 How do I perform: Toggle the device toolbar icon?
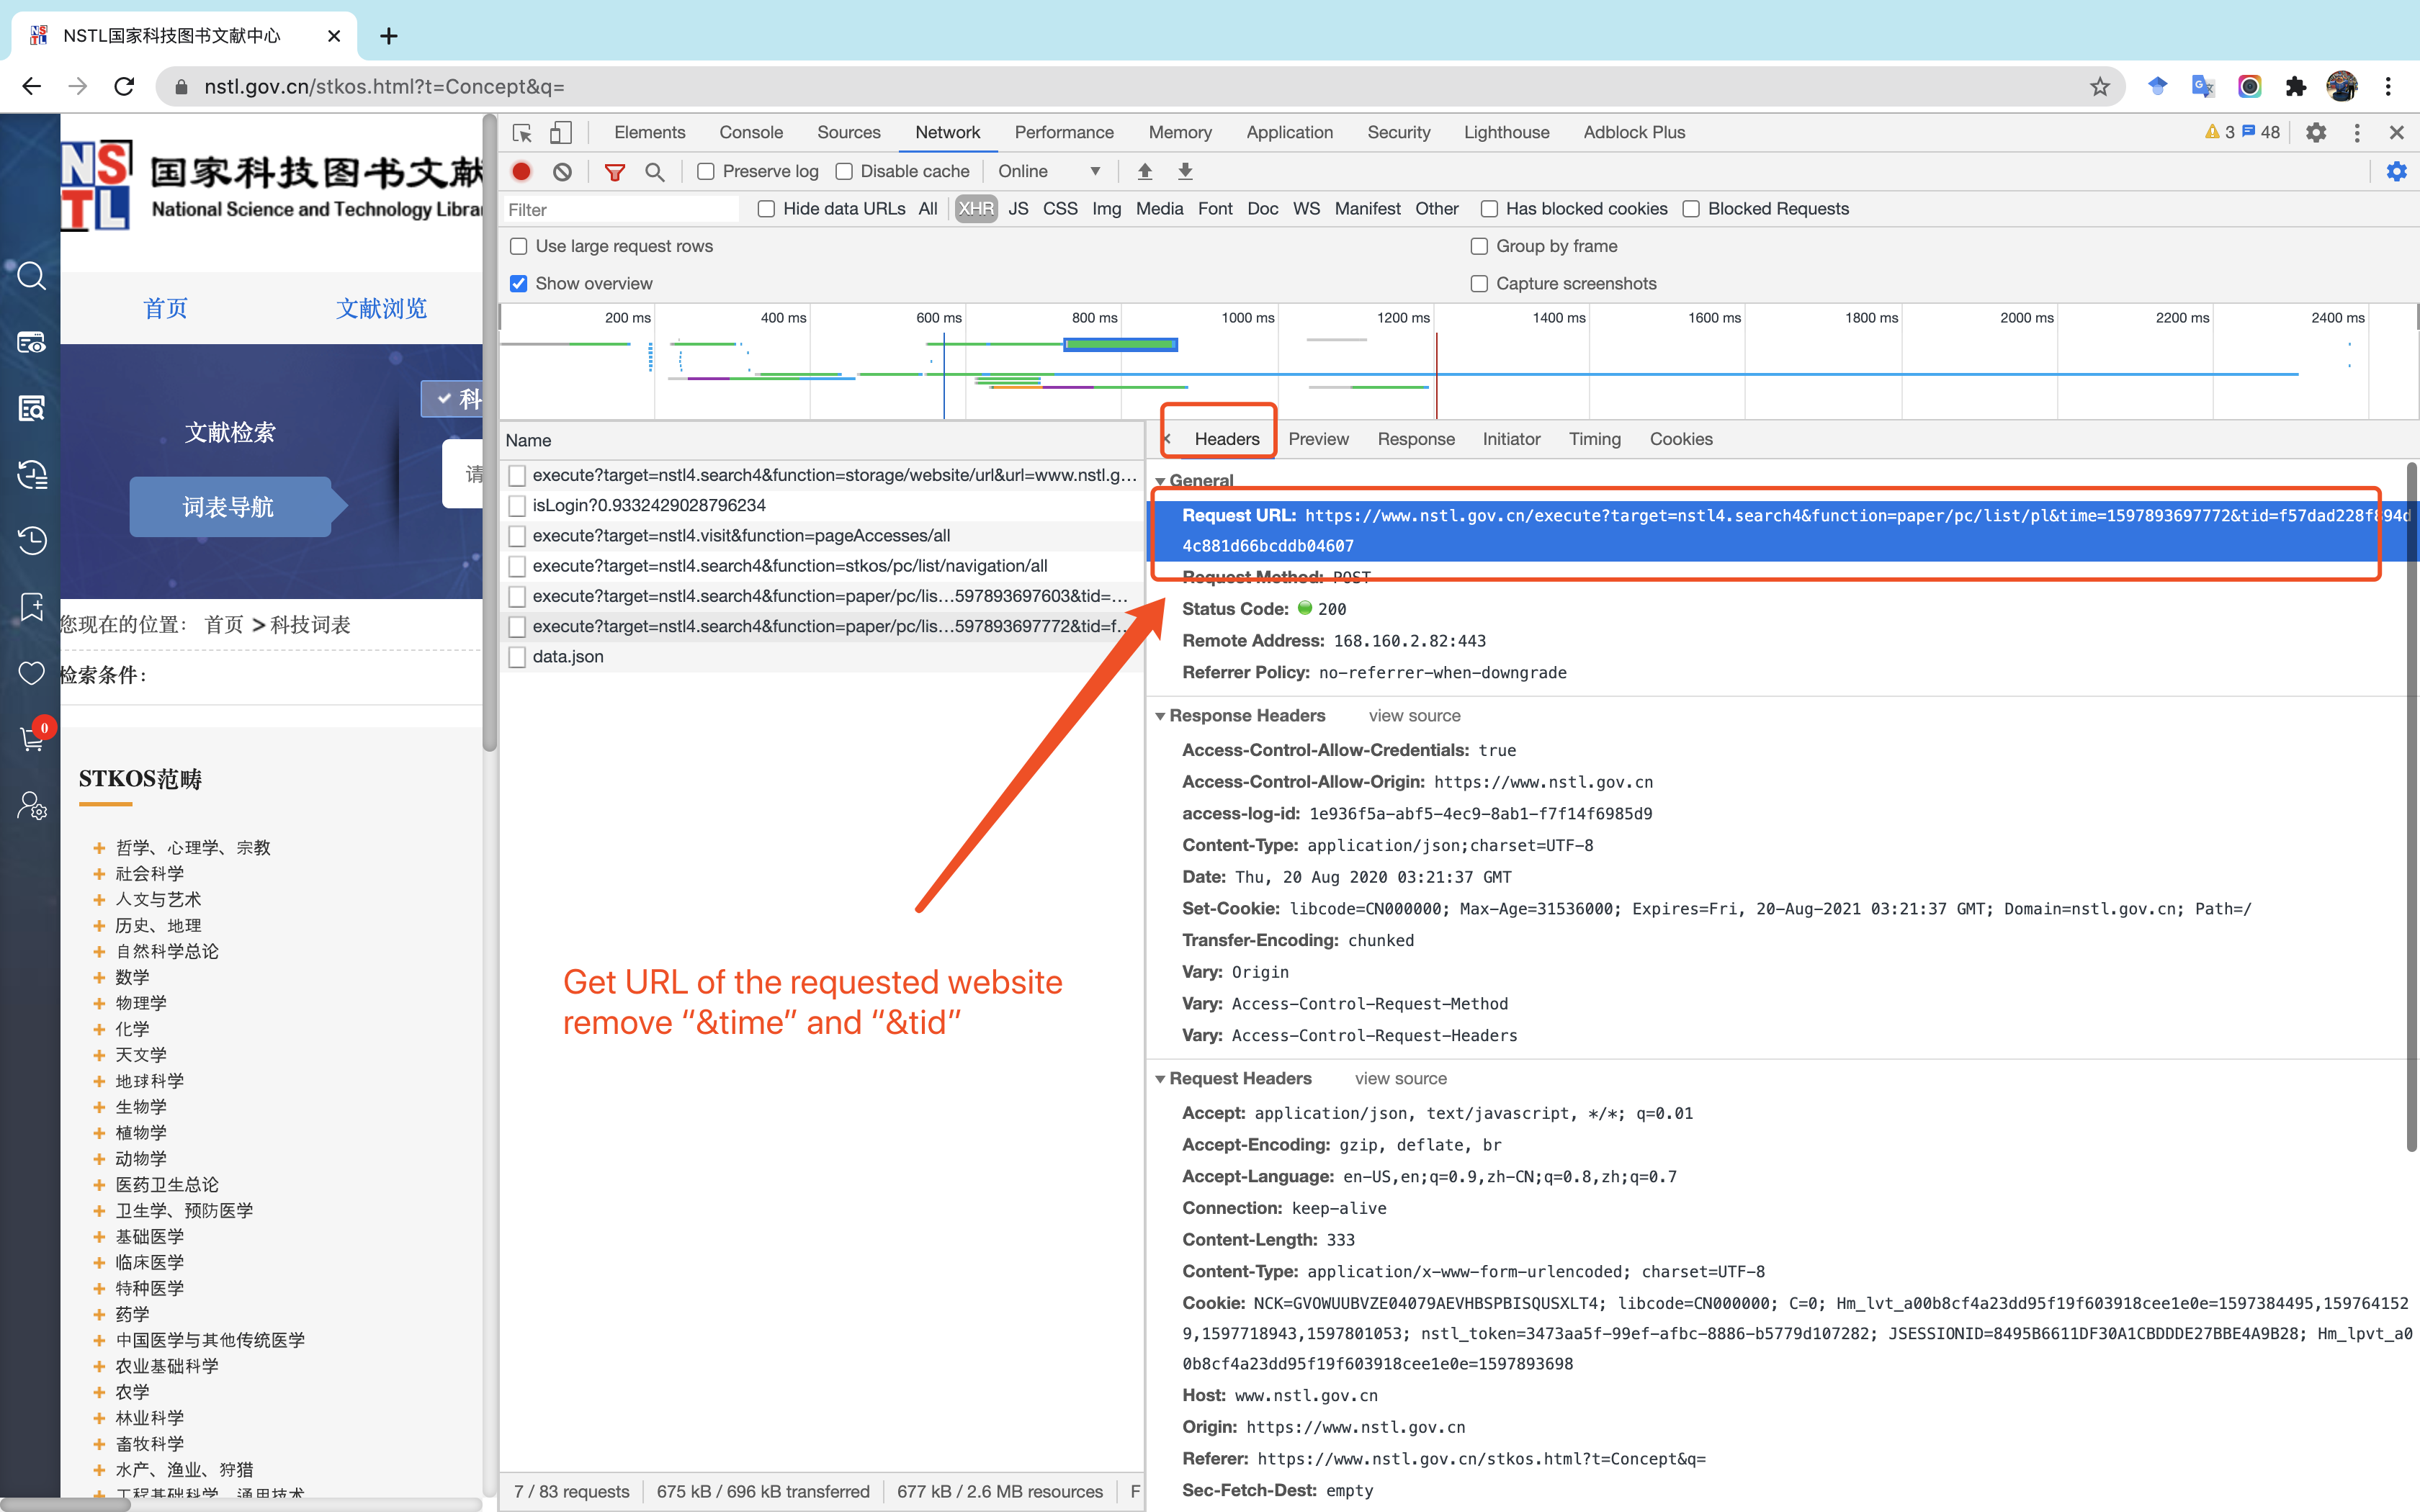pyautogui.click(x=560, y=133)
